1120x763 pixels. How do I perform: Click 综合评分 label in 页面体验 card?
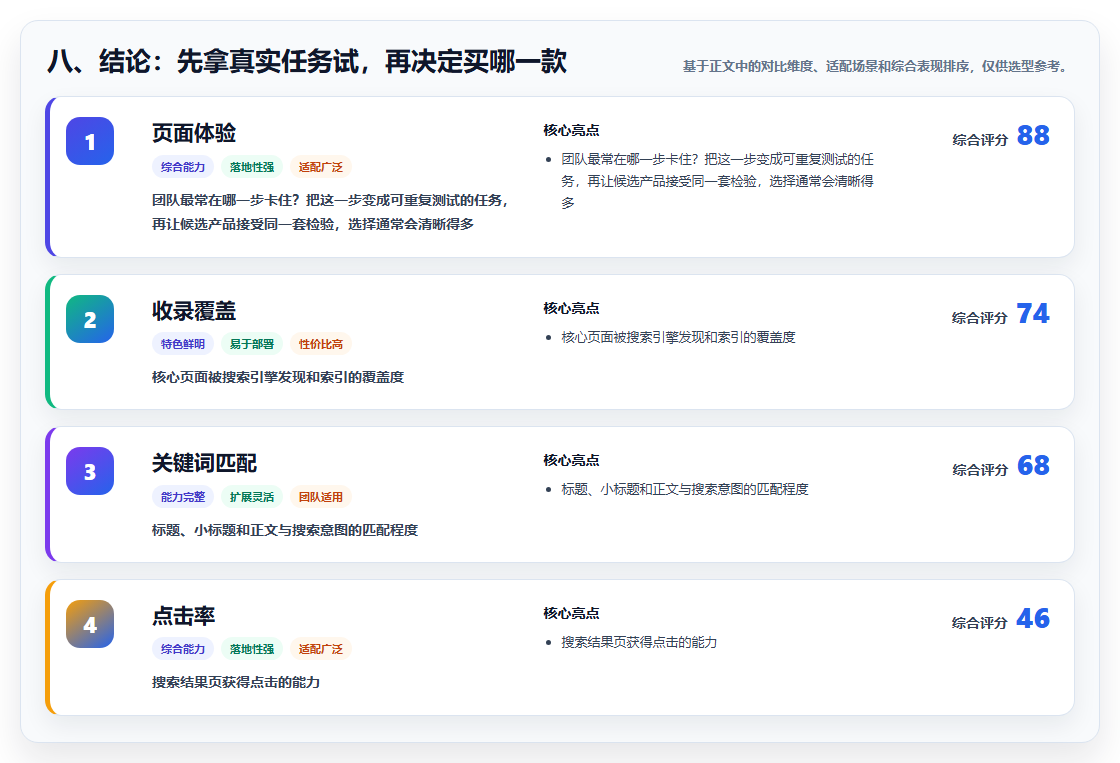click(x=980, y=140)
